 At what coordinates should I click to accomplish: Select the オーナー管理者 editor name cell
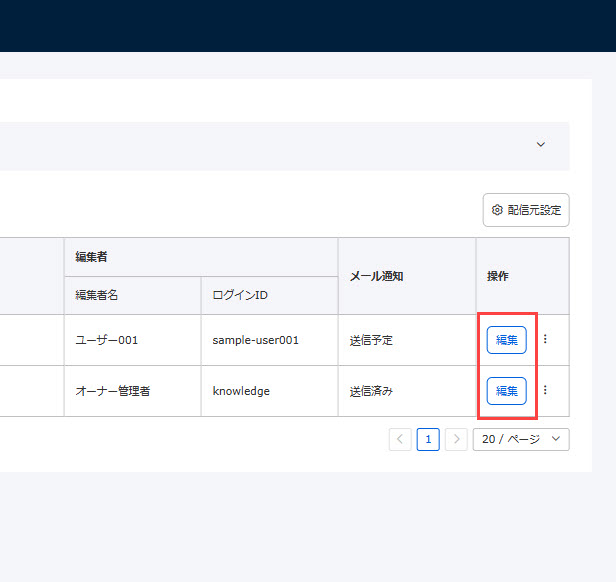click(x=113, y=391)
